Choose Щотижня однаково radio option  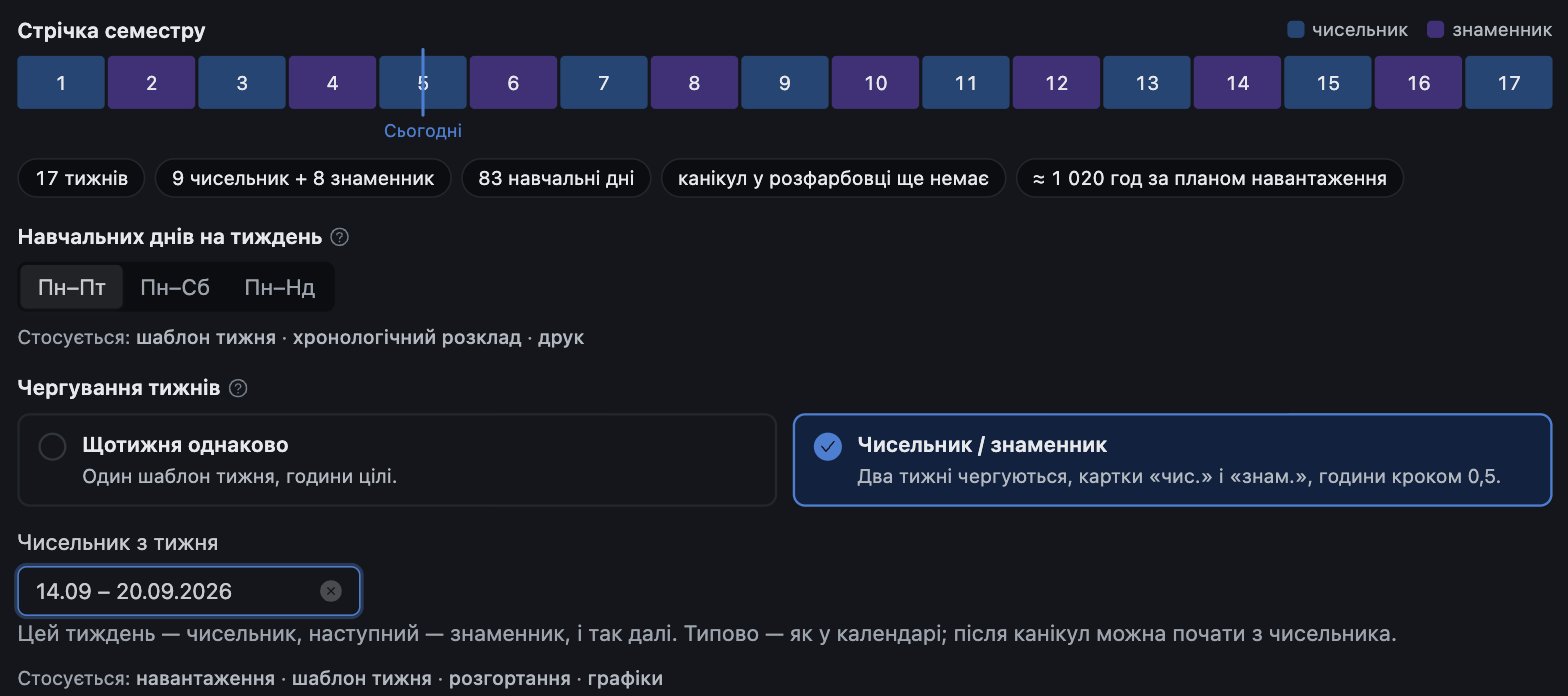pos(397,460)
